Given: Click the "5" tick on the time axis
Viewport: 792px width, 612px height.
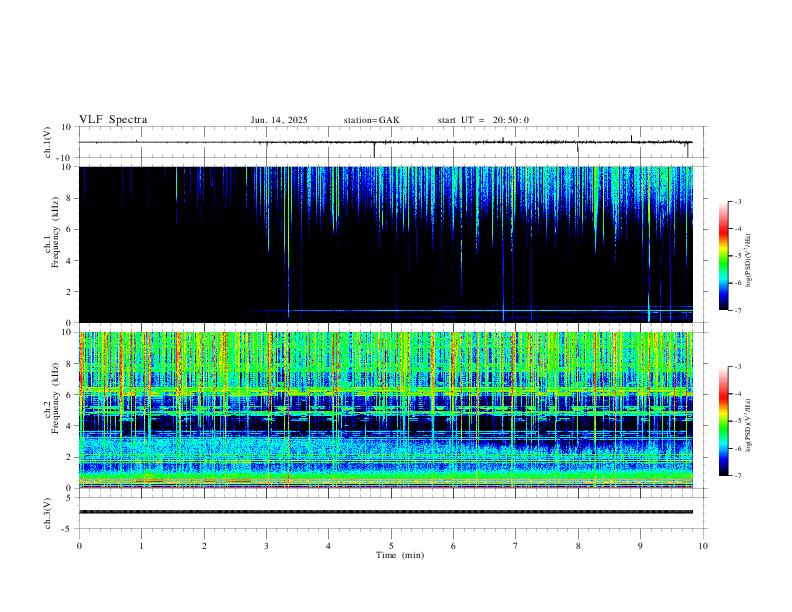Looking at the screenshot, I should (391, 546).
